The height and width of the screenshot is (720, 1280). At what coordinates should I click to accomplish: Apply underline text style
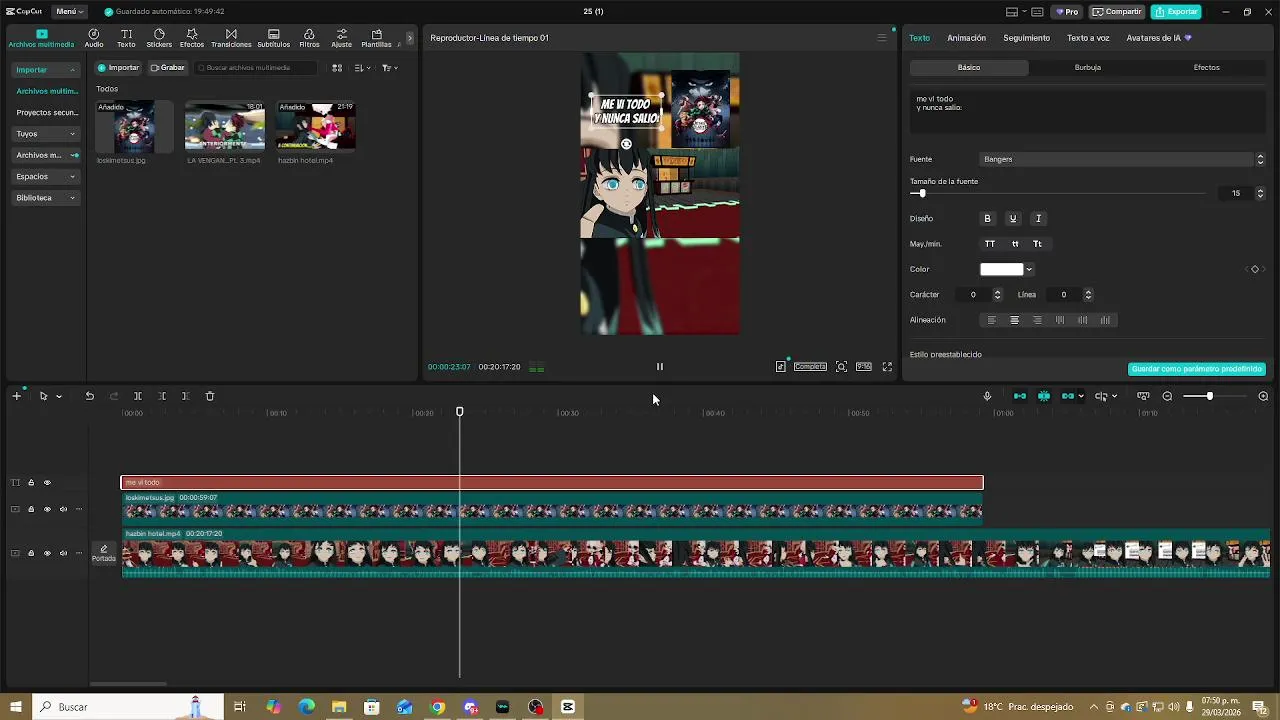1012,218
